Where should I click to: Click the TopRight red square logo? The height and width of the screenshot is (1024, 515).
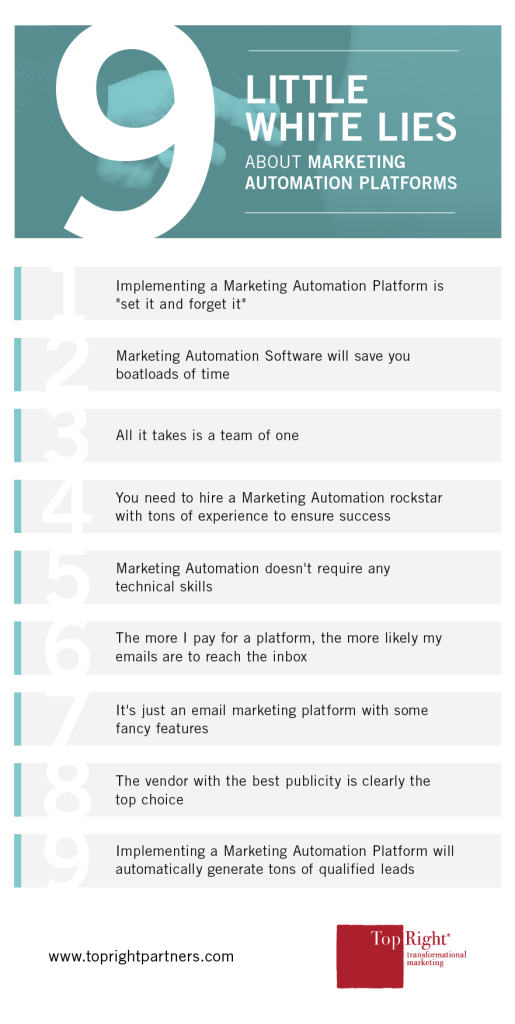click(x=370, y=956)
